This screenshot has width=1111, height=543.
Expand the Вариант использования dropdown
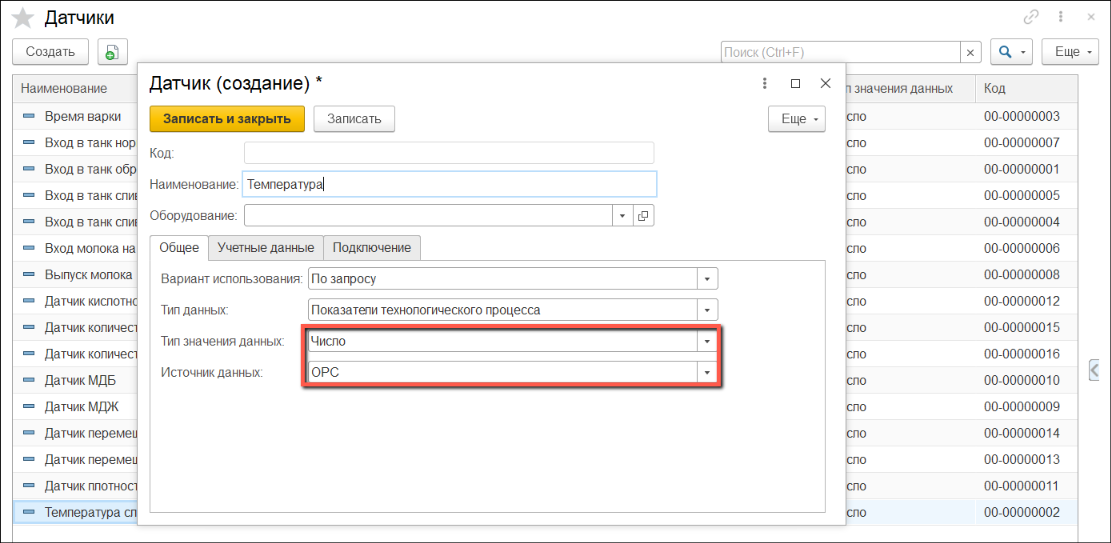pos(707,279)
